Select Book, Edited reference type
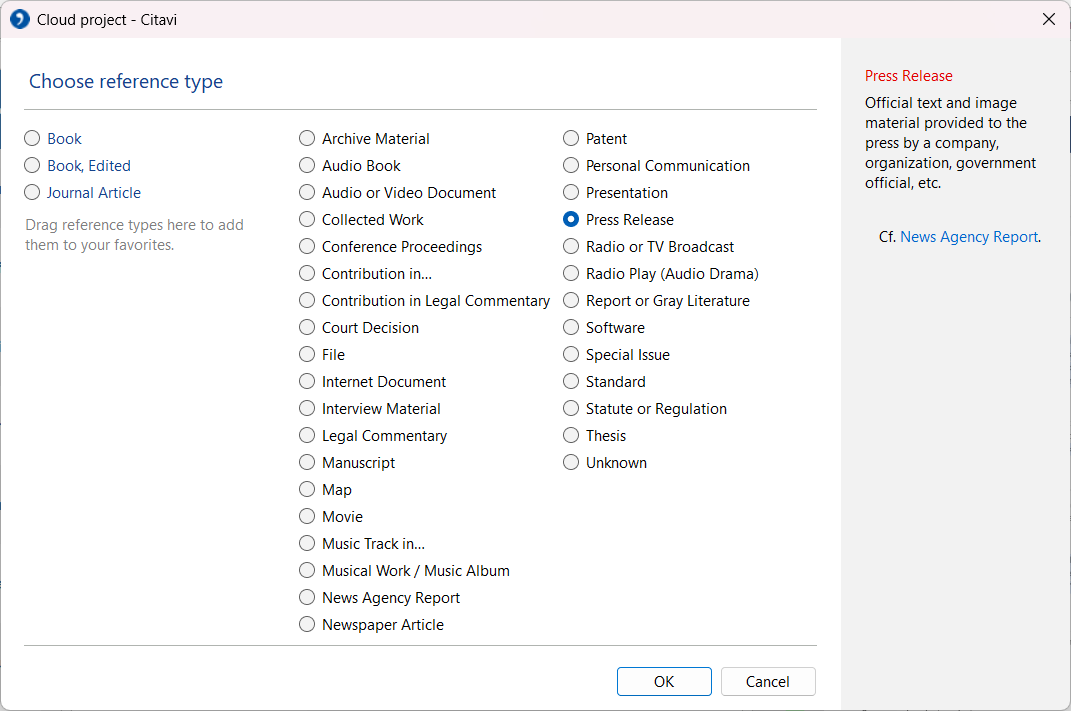This screenshot has height=711, width=1071. [x=33, y=166]
